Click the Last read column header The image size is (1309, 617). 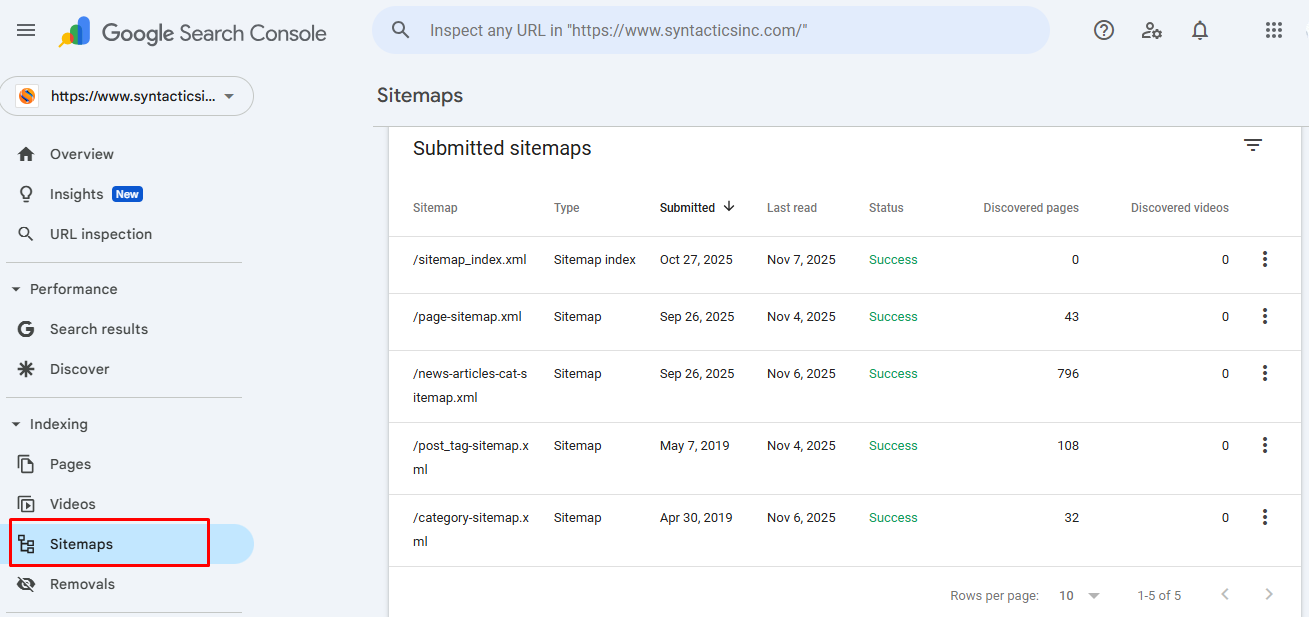click(x=792, y=208)
